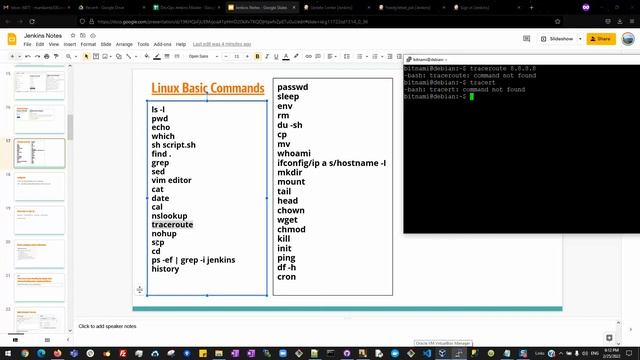Switch to grid view at filmstrip bottom
The image size is (640, 360).
coord(47,340)
